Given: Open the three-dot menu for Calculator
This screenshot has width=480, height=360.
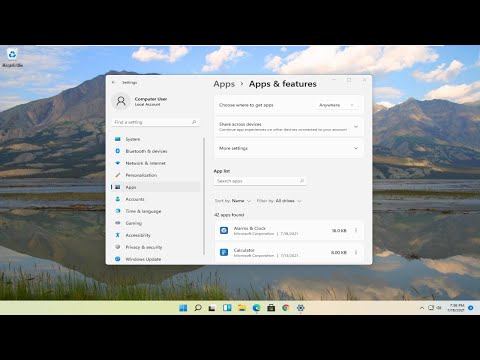Looking at the screenshot, I should [356, 252].
